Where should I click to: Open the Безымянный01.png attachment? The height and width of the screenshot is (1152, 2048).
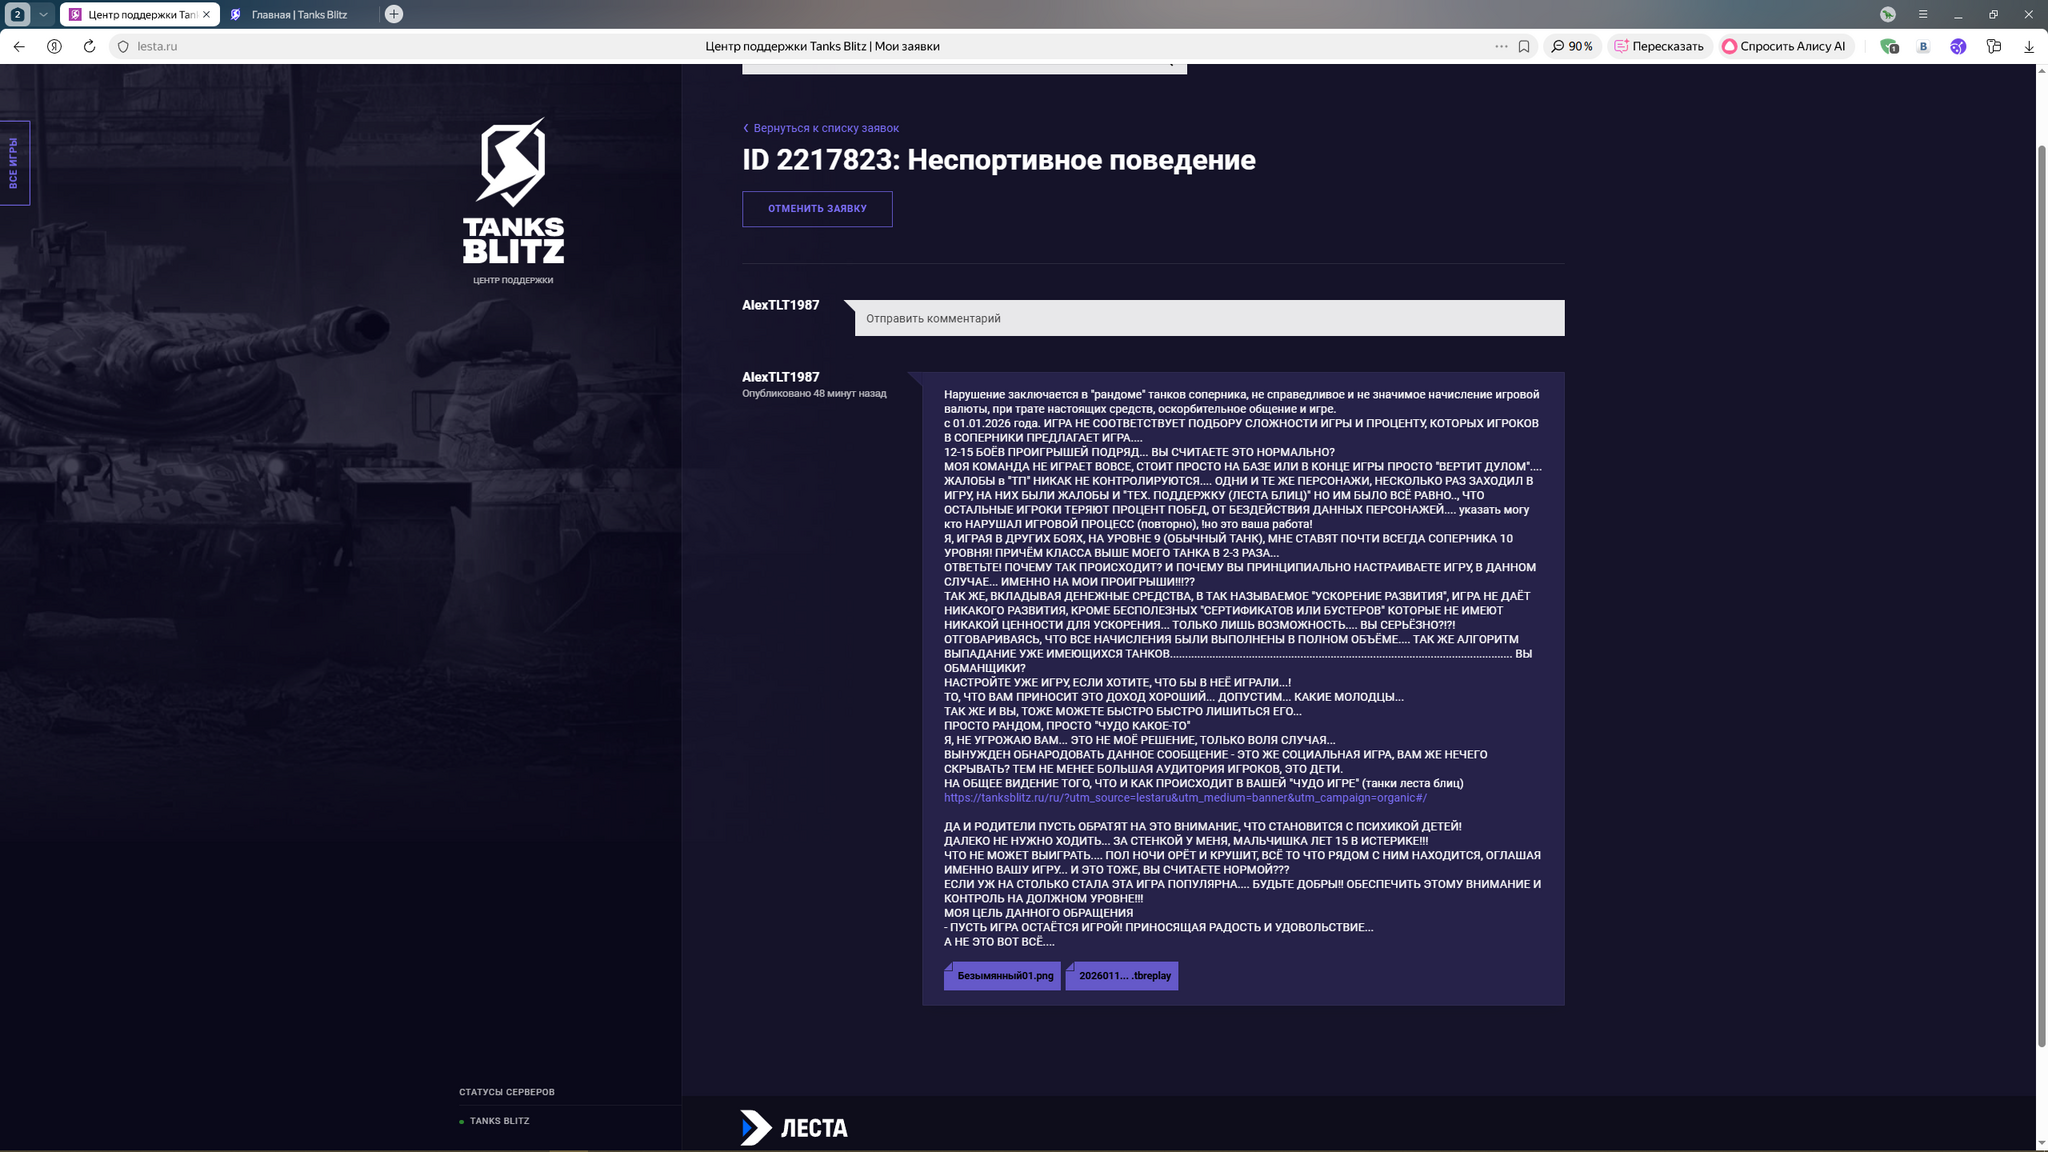coord(1002,976)
